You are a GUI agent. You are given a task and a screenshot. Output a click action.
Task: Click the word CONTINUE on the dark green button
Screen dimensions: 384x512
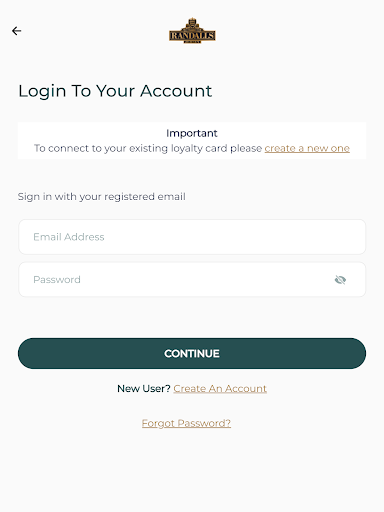coord(192,354)
